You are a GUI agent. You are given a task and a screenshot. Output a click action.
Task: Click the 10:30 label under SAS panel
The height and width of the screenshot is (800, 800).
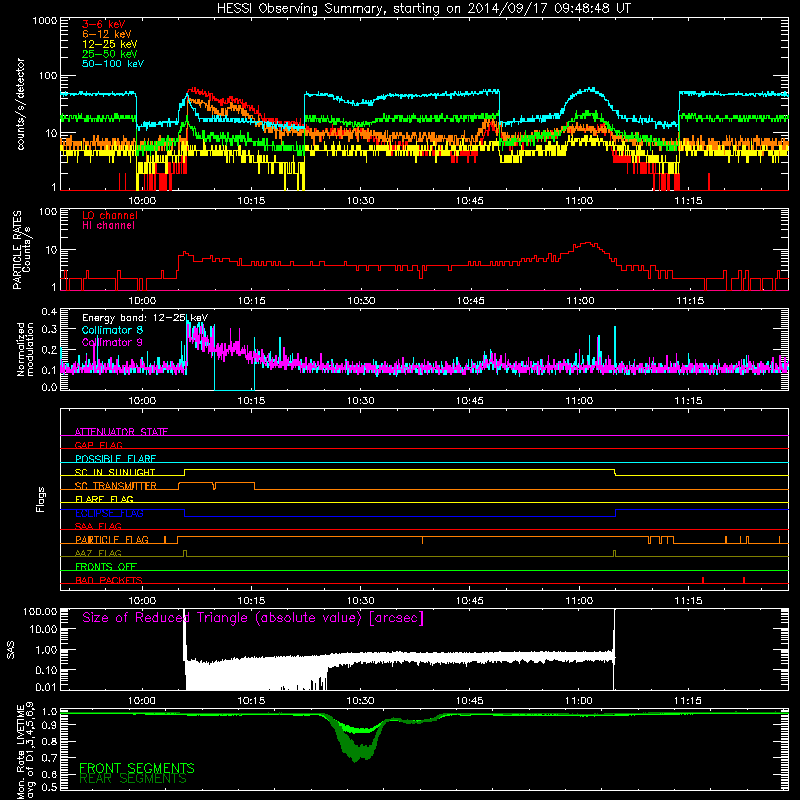(360, 701)
